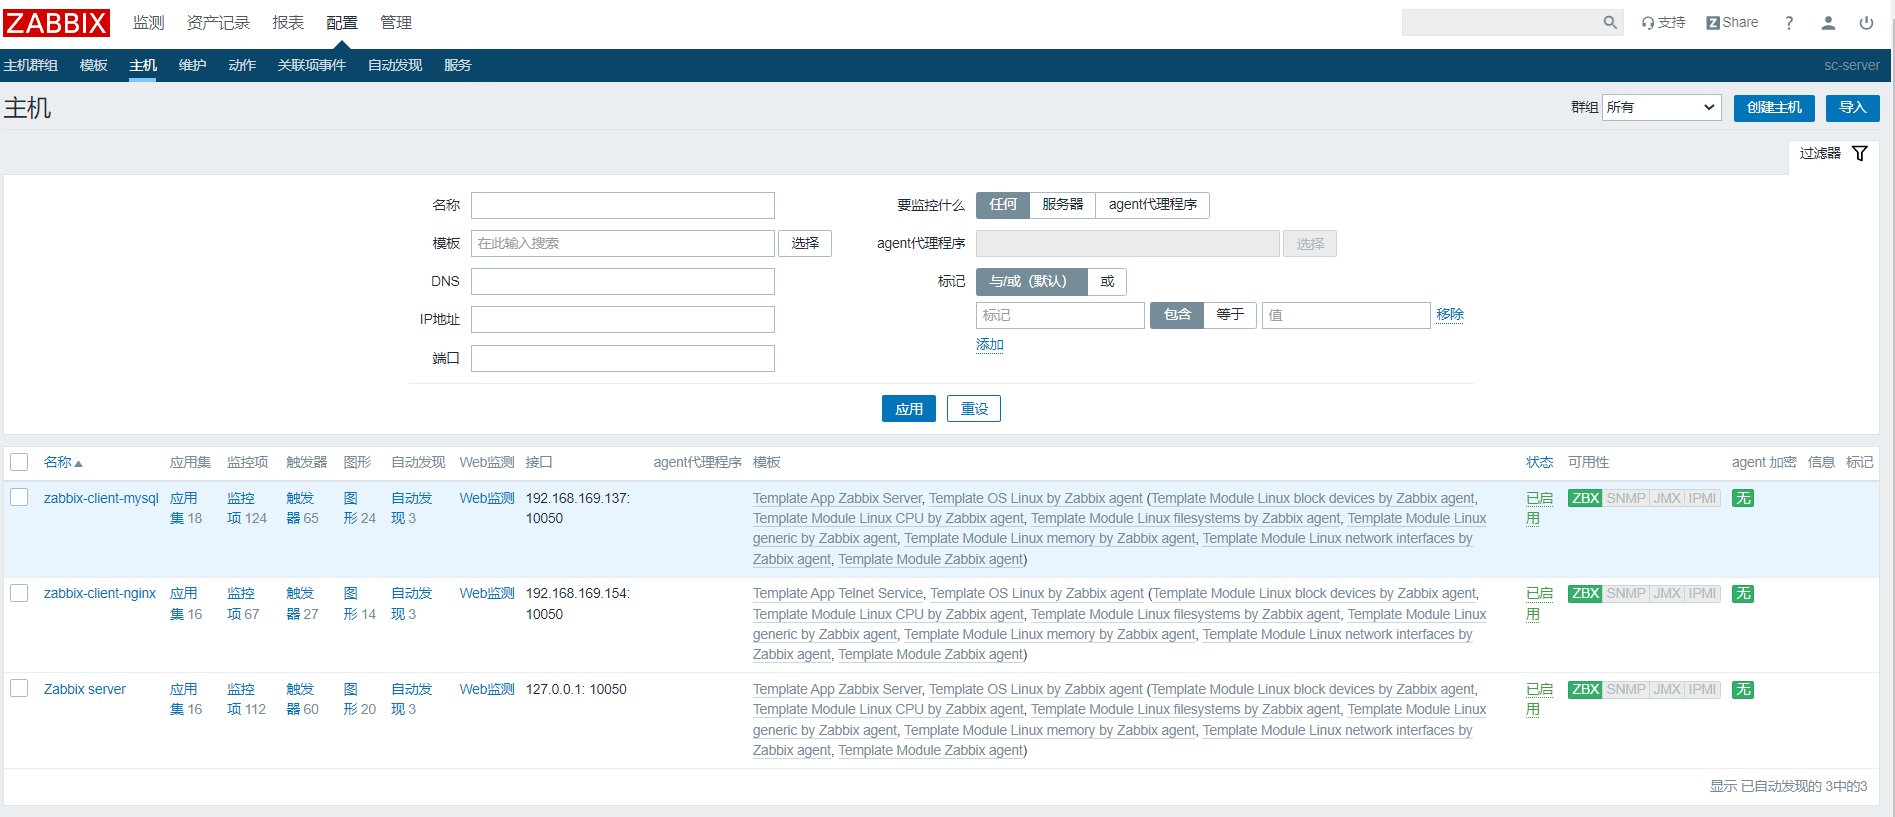Click encryption 无 badge for zabbix-client-mysql
The image size is (1895, 817).
1743,498
